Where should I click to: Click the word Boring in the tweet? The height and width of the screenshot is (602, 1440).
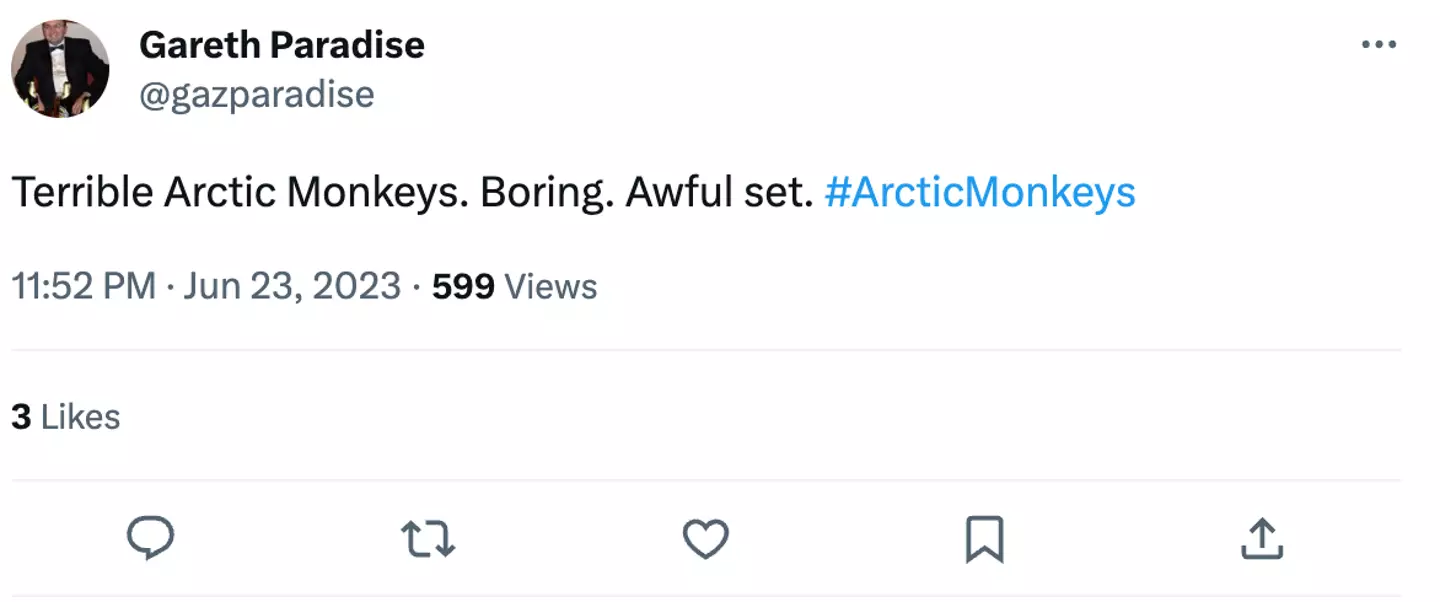point(542,192)
